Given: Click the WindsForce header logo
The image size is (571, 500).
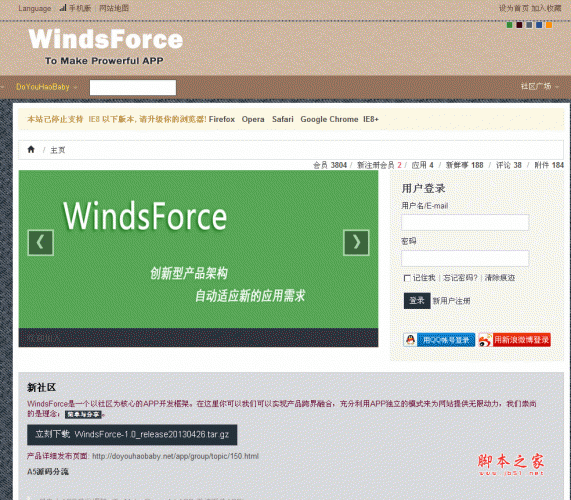Looking at the screenshot, I should point(106,39).
